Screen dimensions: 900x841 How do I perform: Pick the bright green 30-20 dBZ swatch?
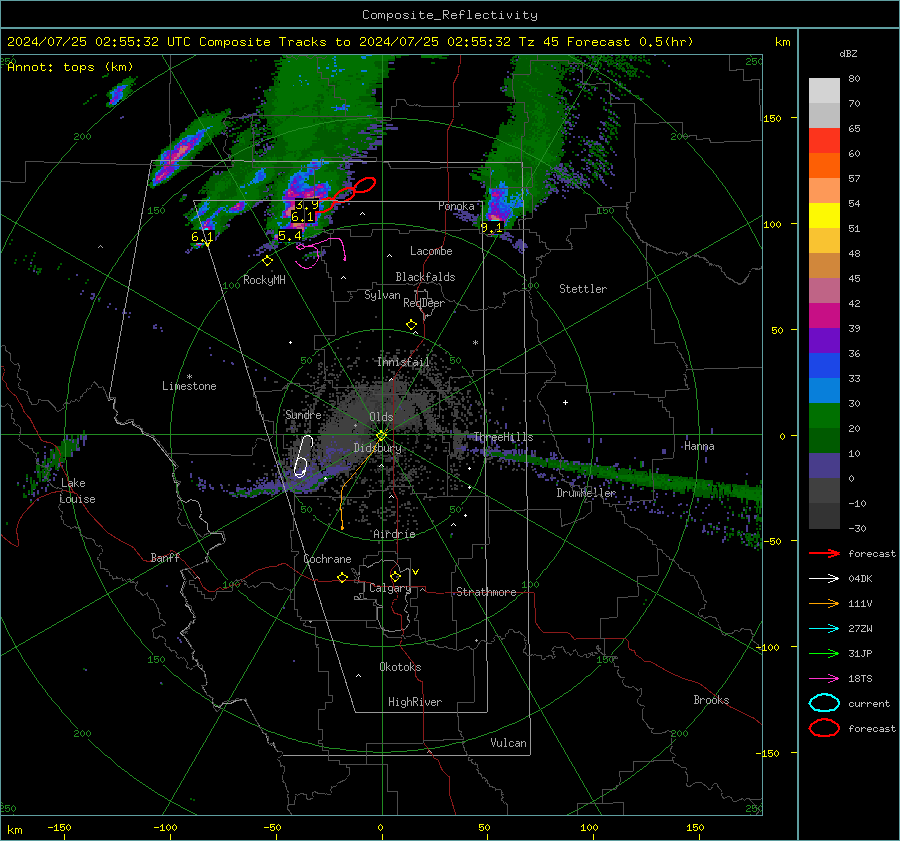click(x=824, y=416)
